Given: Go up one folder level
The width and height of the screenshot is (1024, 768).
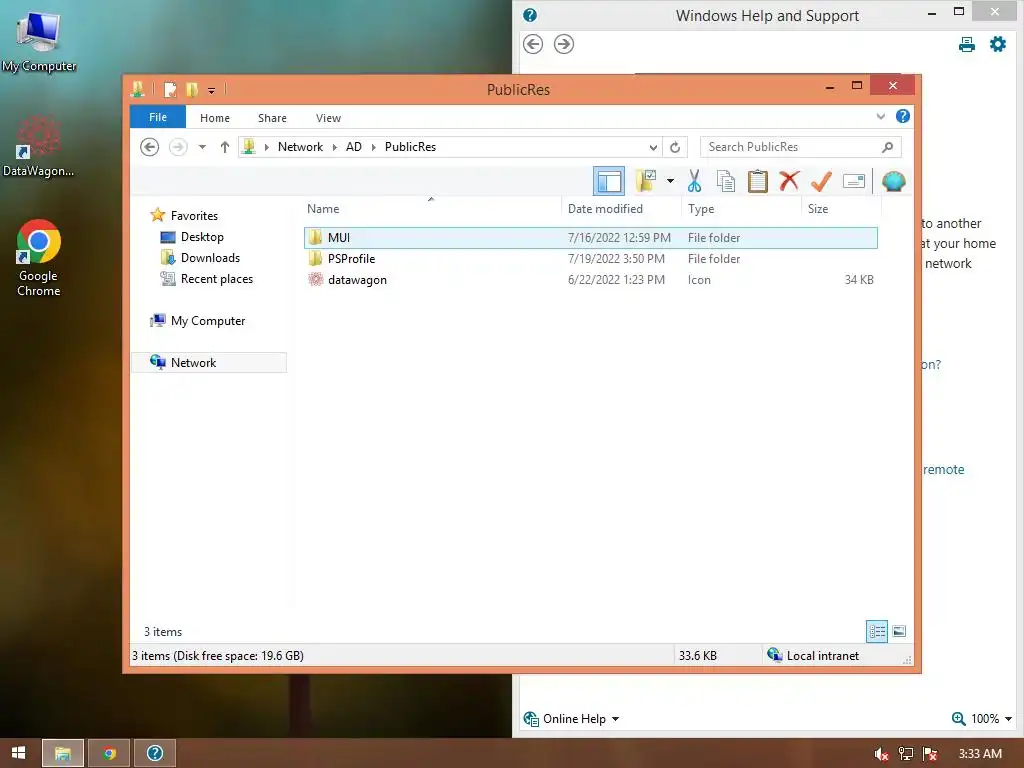Looking at the screenshot, I should (x=225, y=147).
